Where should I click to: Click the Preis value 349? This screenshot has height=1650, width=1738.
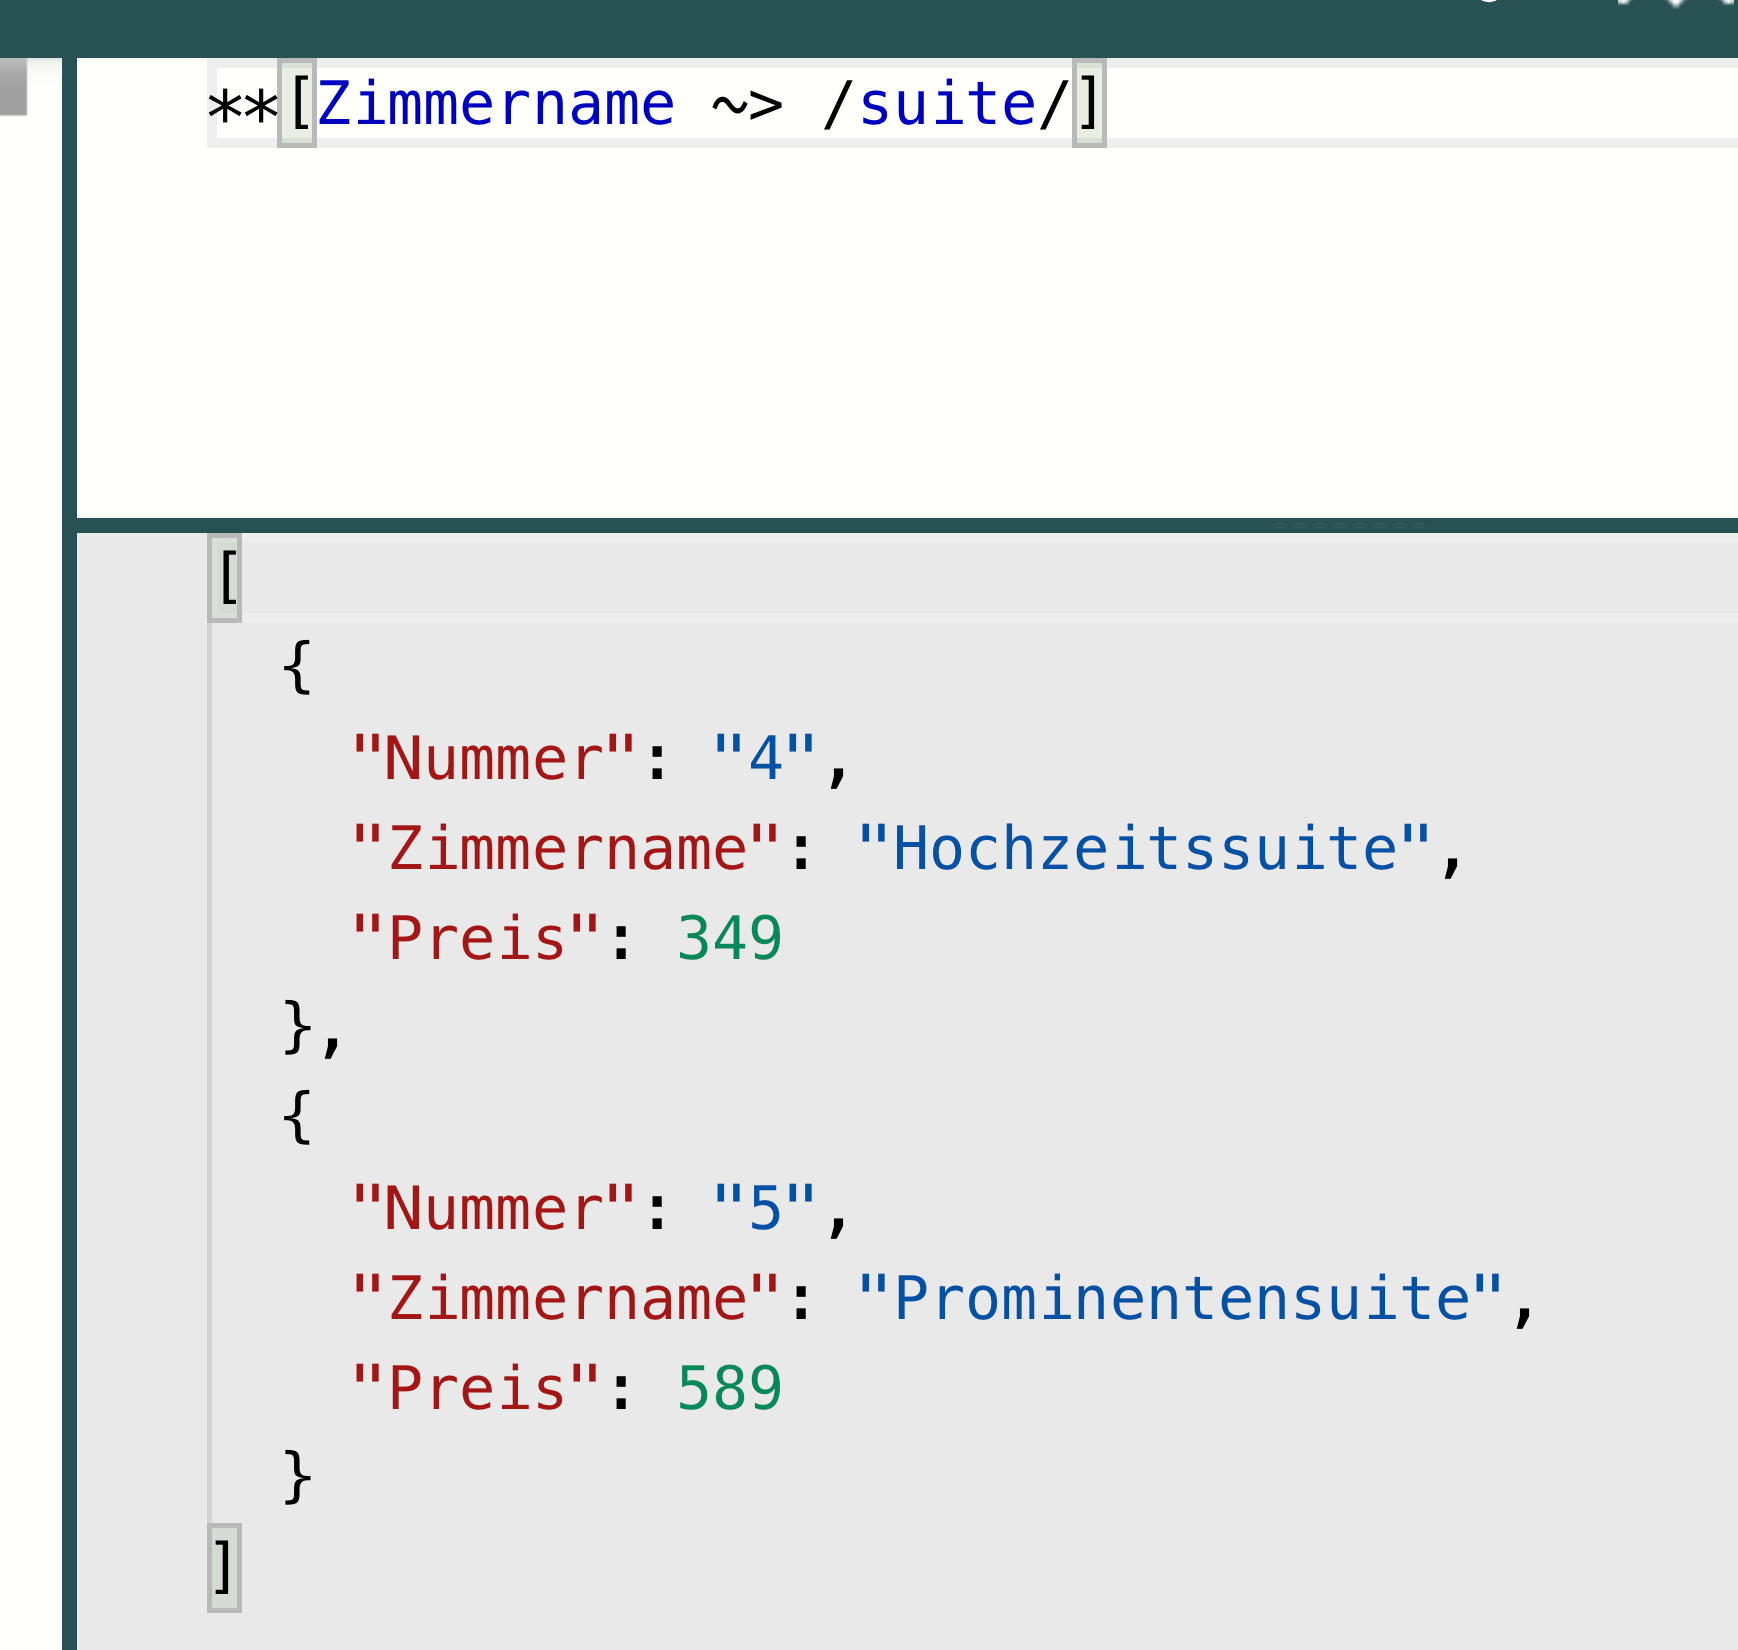coord(730,938)
